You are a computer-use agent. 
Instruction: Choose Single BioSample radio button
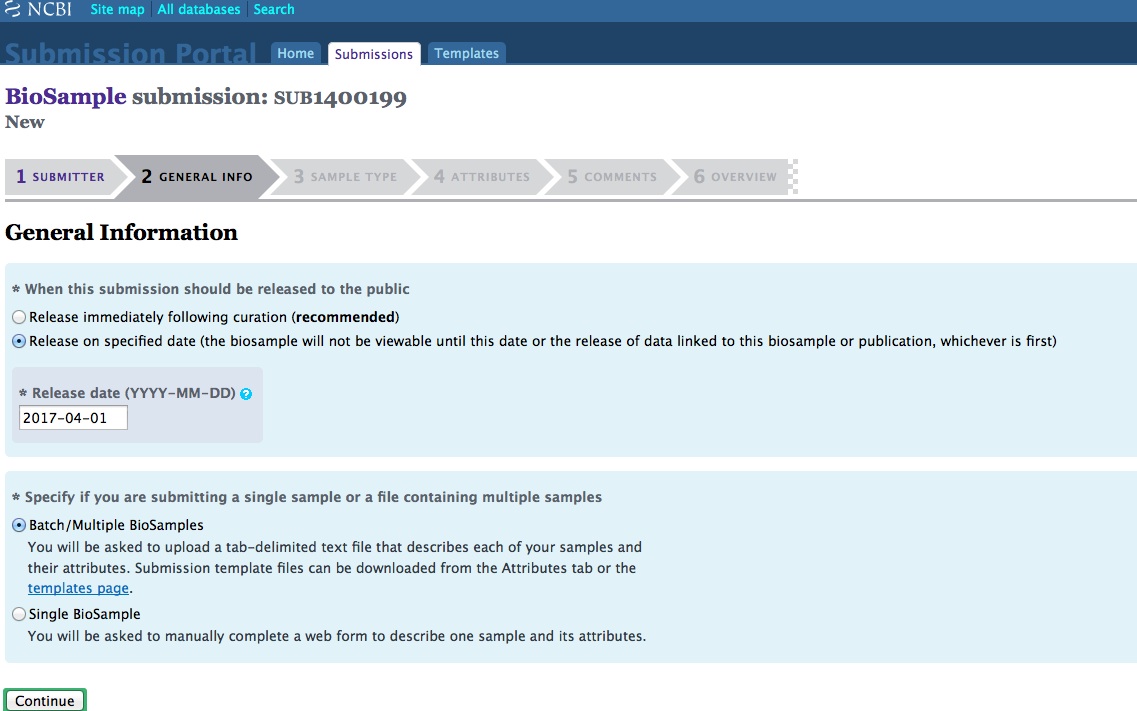click(x=20, y=614)
